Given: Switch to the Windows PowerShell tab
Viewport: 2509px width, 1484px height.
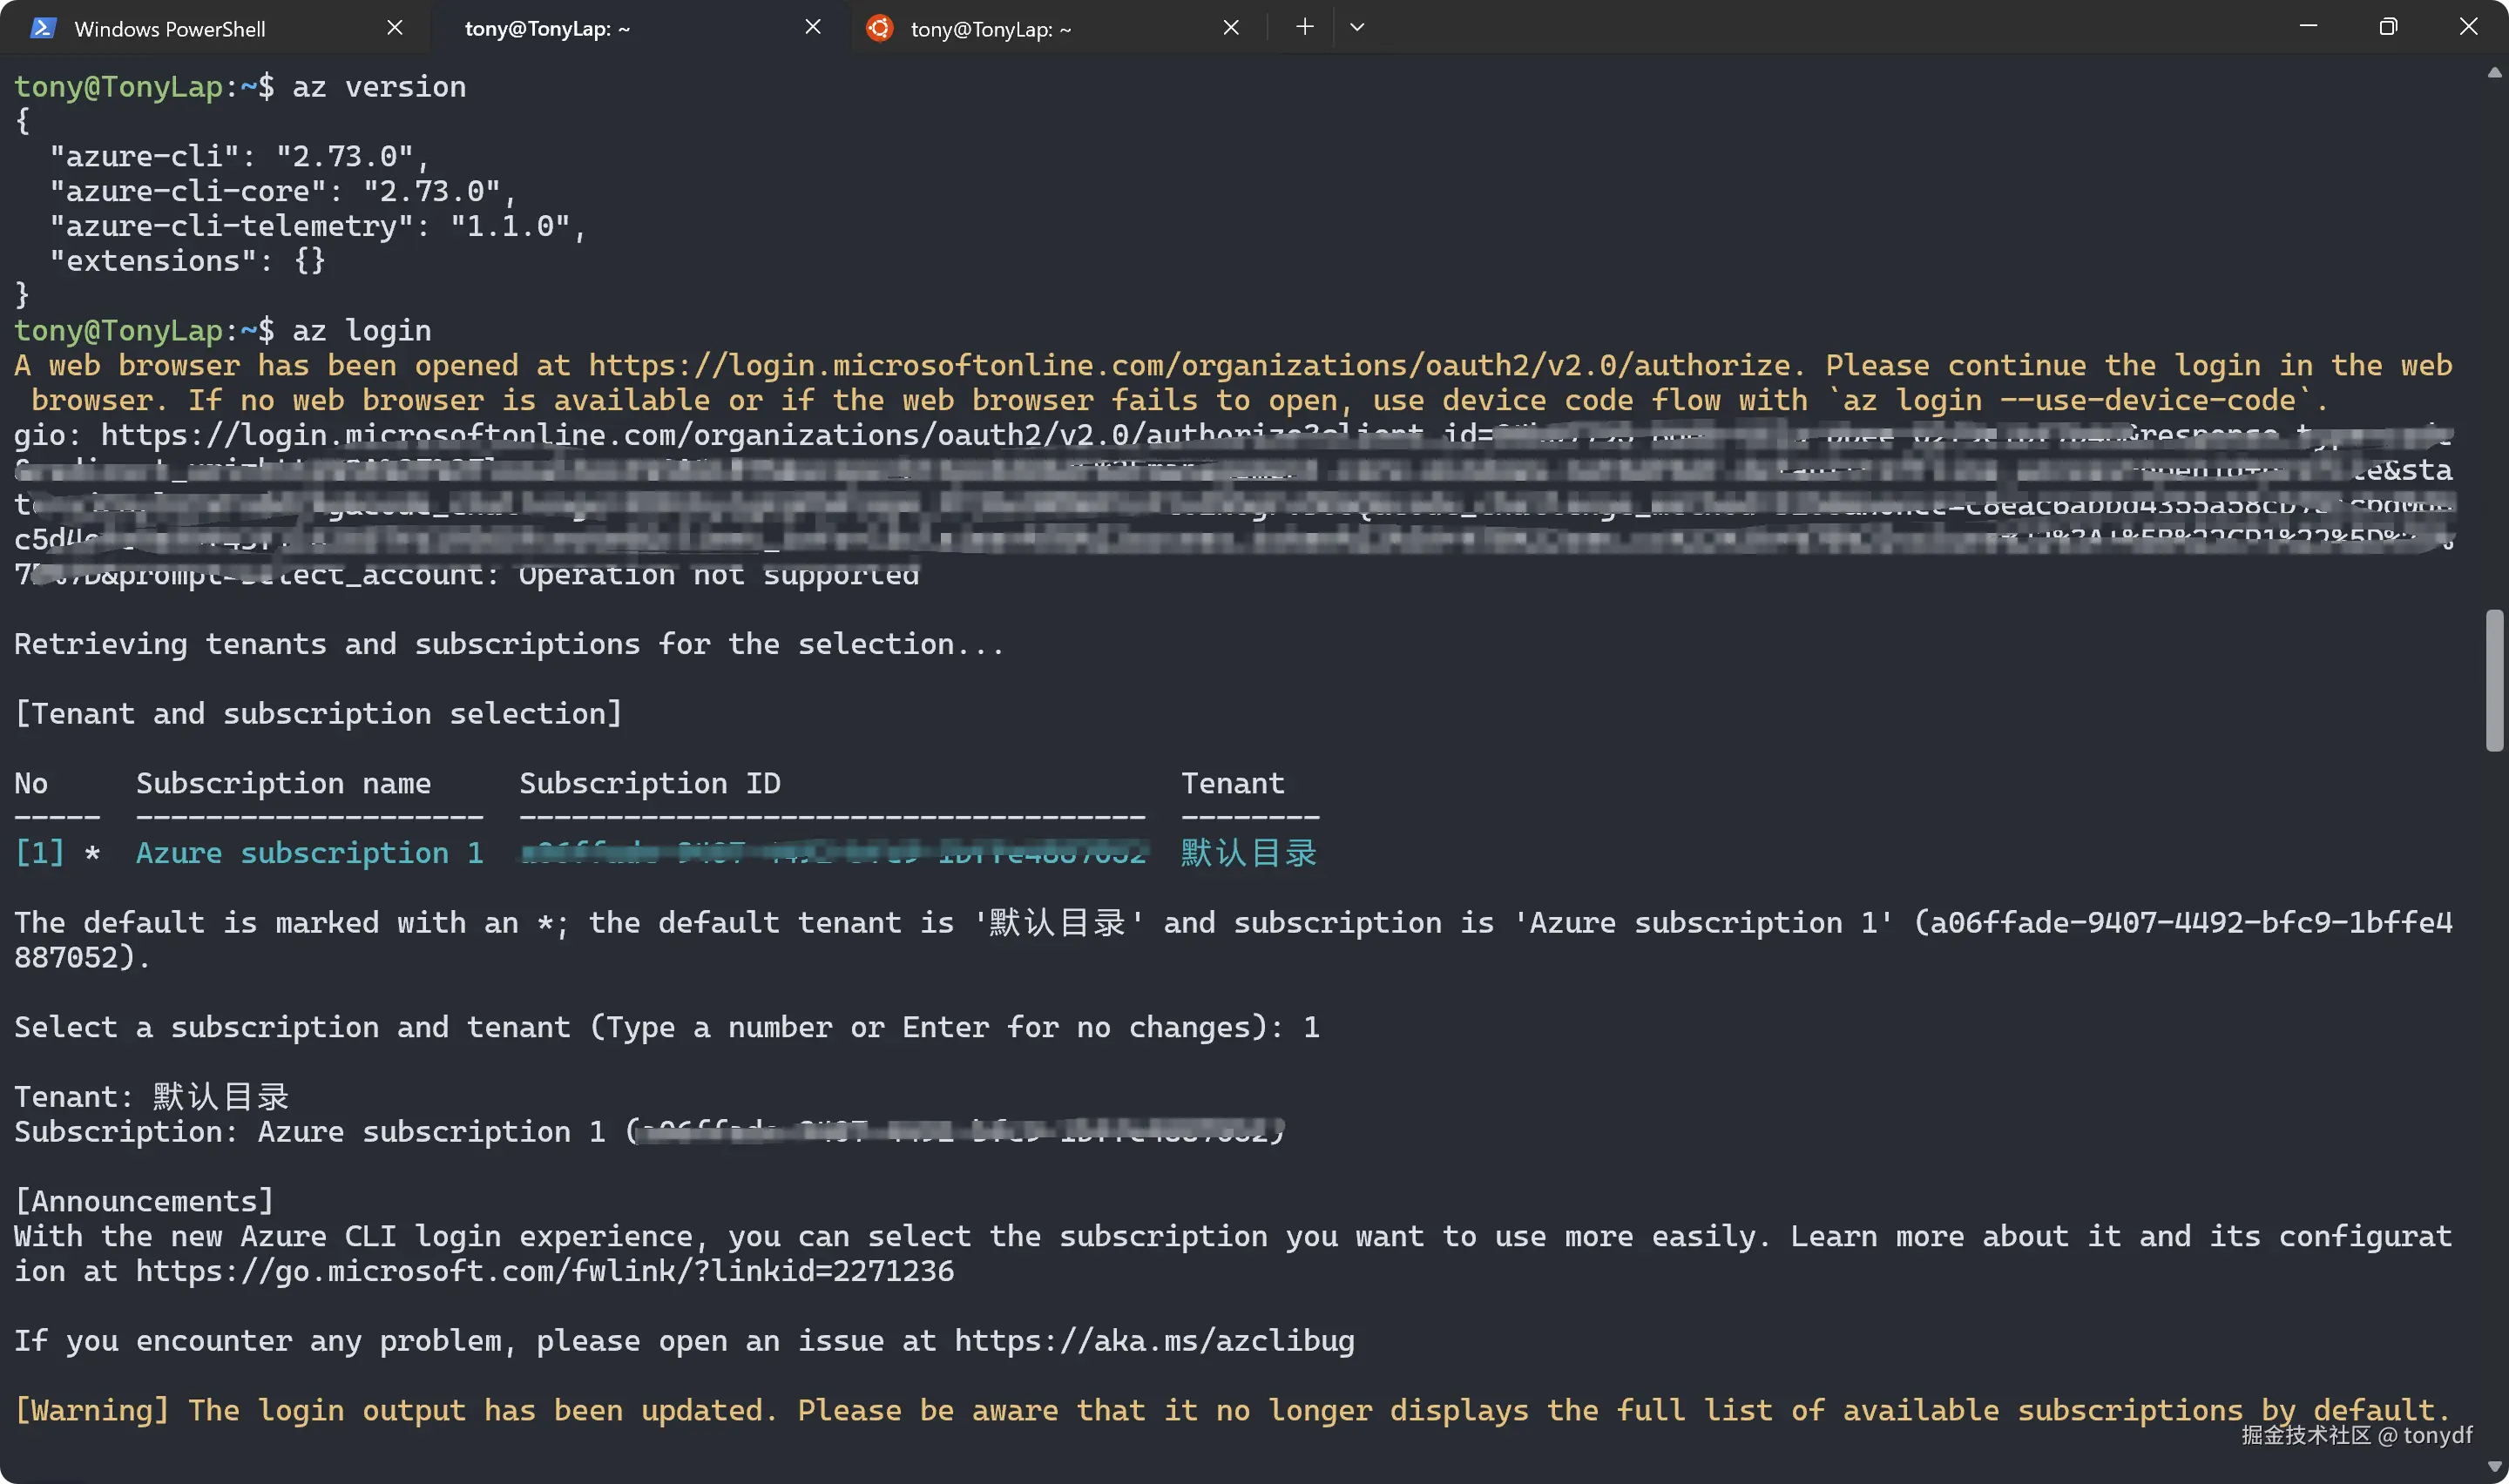Looking at the screenshot, I should (170, 29).
